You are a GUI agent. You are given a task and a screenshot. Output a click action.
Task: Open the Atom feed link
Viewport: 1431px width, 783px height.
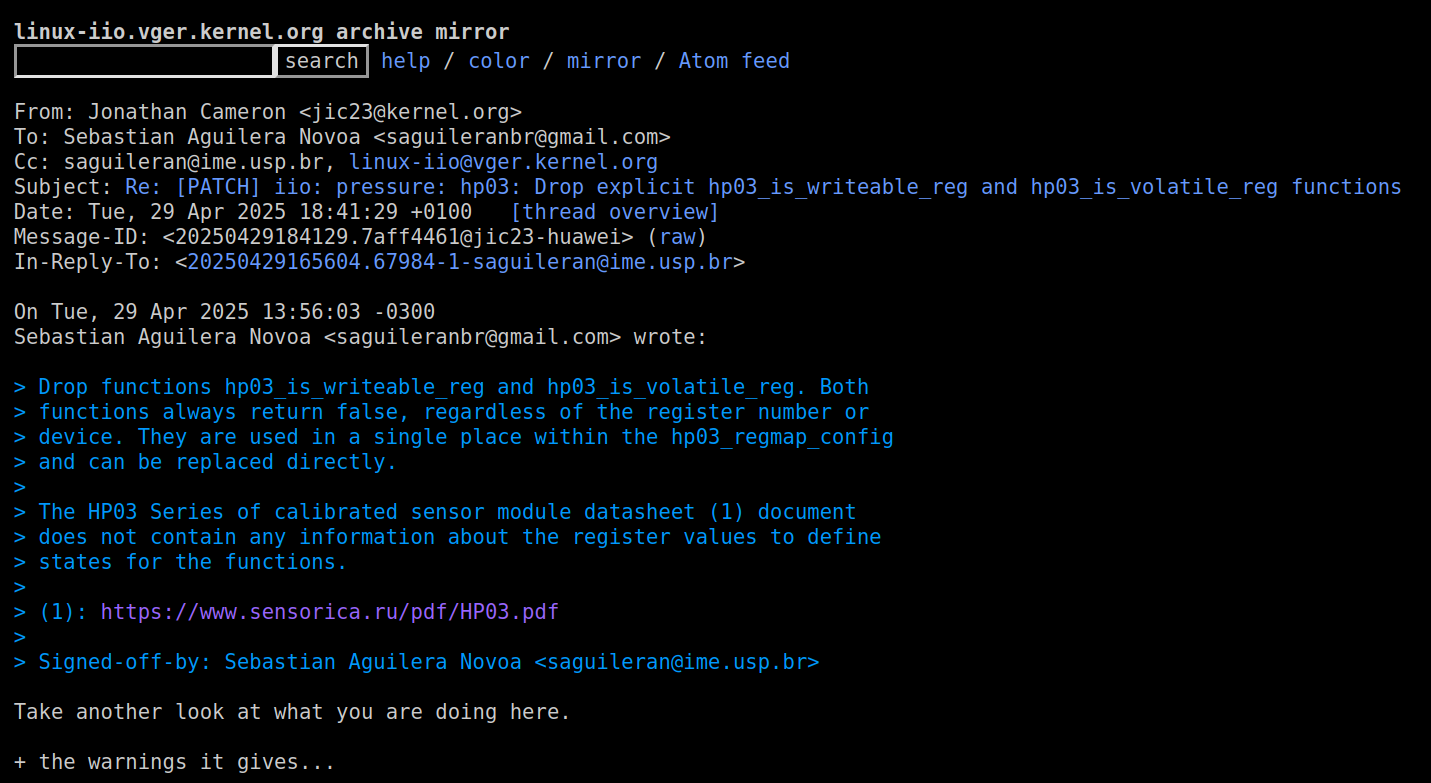point(734,61)
